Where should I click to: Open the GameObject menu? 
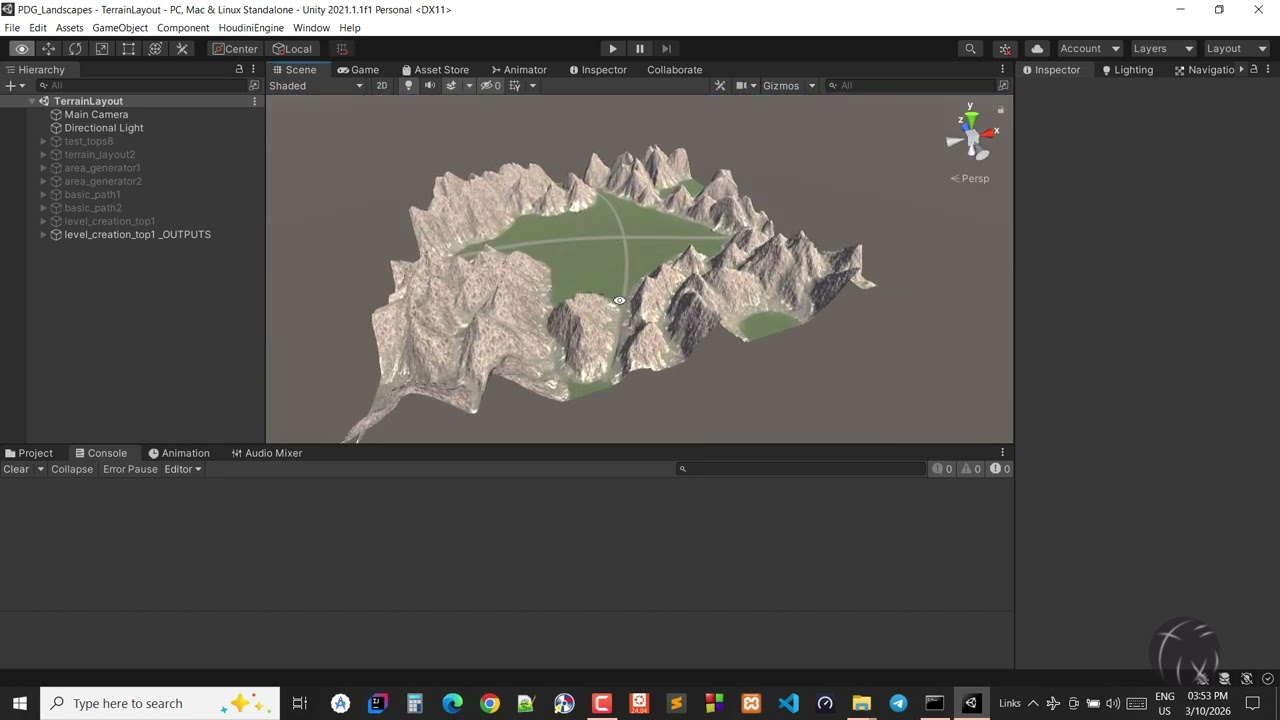(120, 28)
